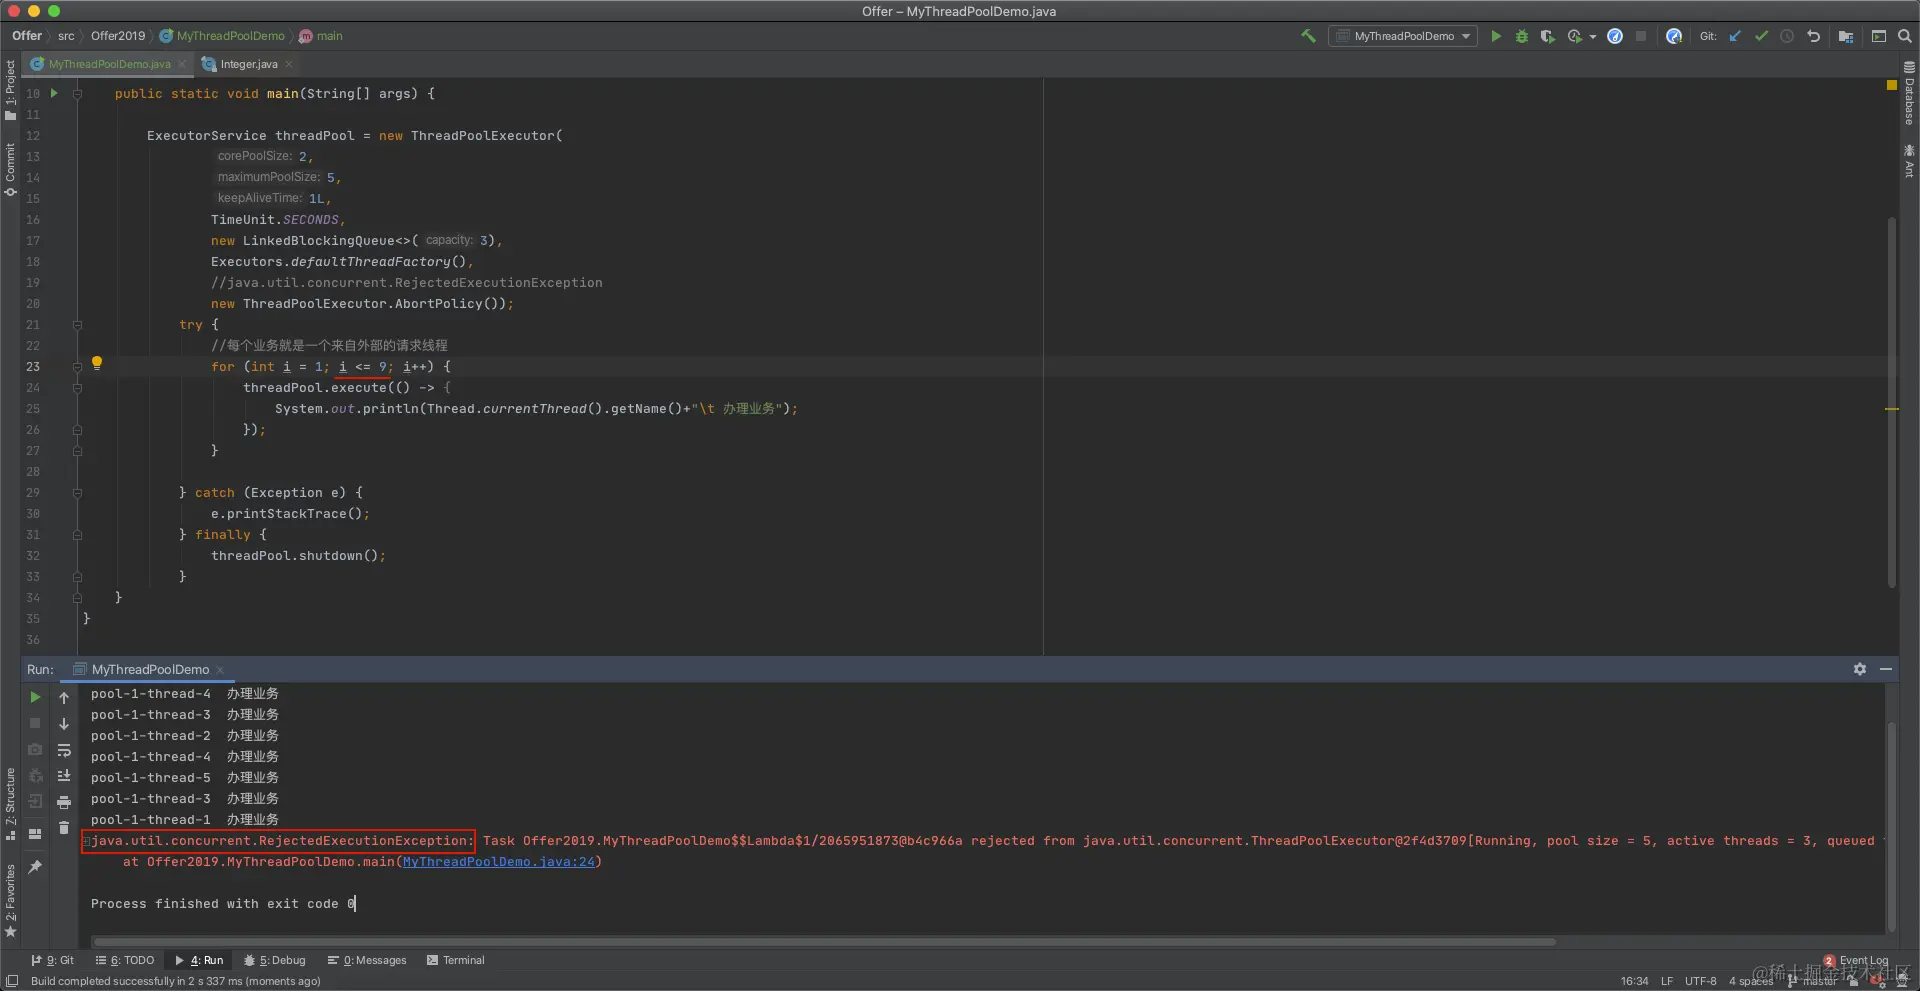Collapse the for loop fold marker on line 23
This screenshot has width=1920, height=991.
77,367
